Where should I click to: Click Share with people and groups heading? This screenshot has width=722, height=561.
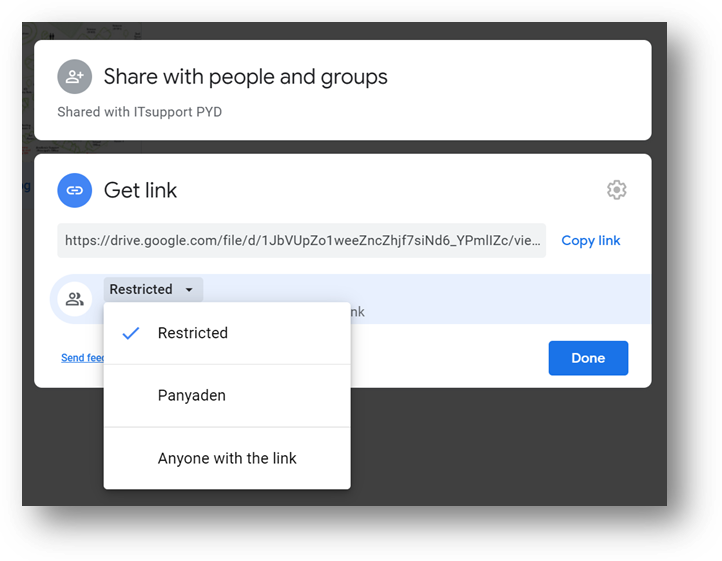point(245,76)
